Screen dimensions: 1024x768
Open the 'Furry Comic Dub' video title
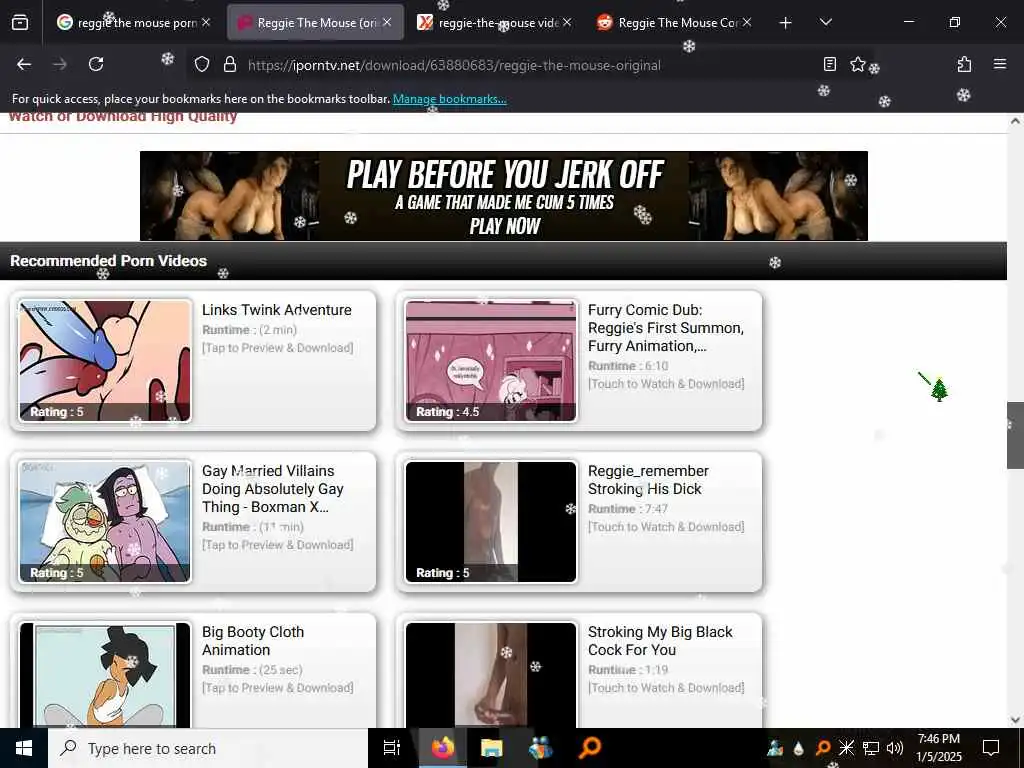[665, 328]
